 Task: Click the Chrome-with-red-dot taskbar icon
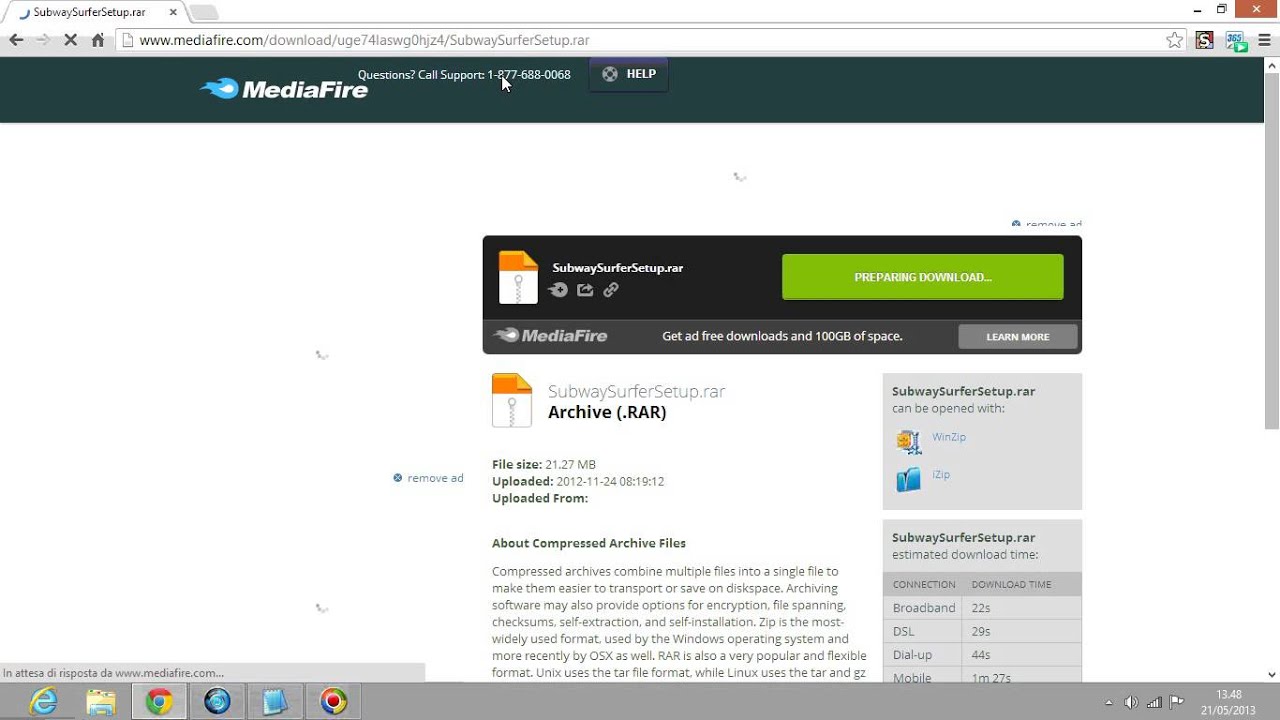[x=333, y=702]
